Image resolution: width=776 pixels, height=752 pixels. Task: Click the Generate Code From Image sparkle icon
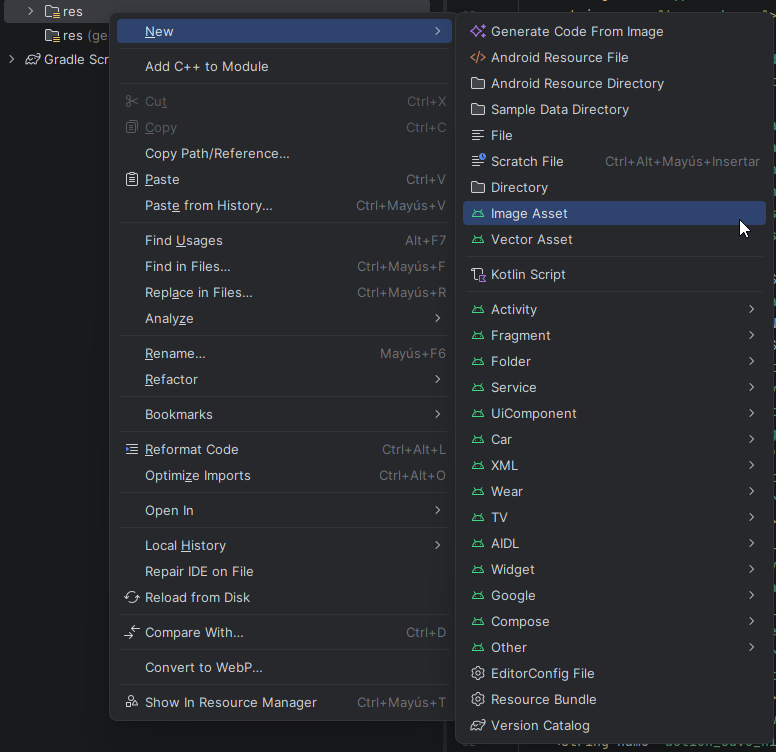coord(478,32)
